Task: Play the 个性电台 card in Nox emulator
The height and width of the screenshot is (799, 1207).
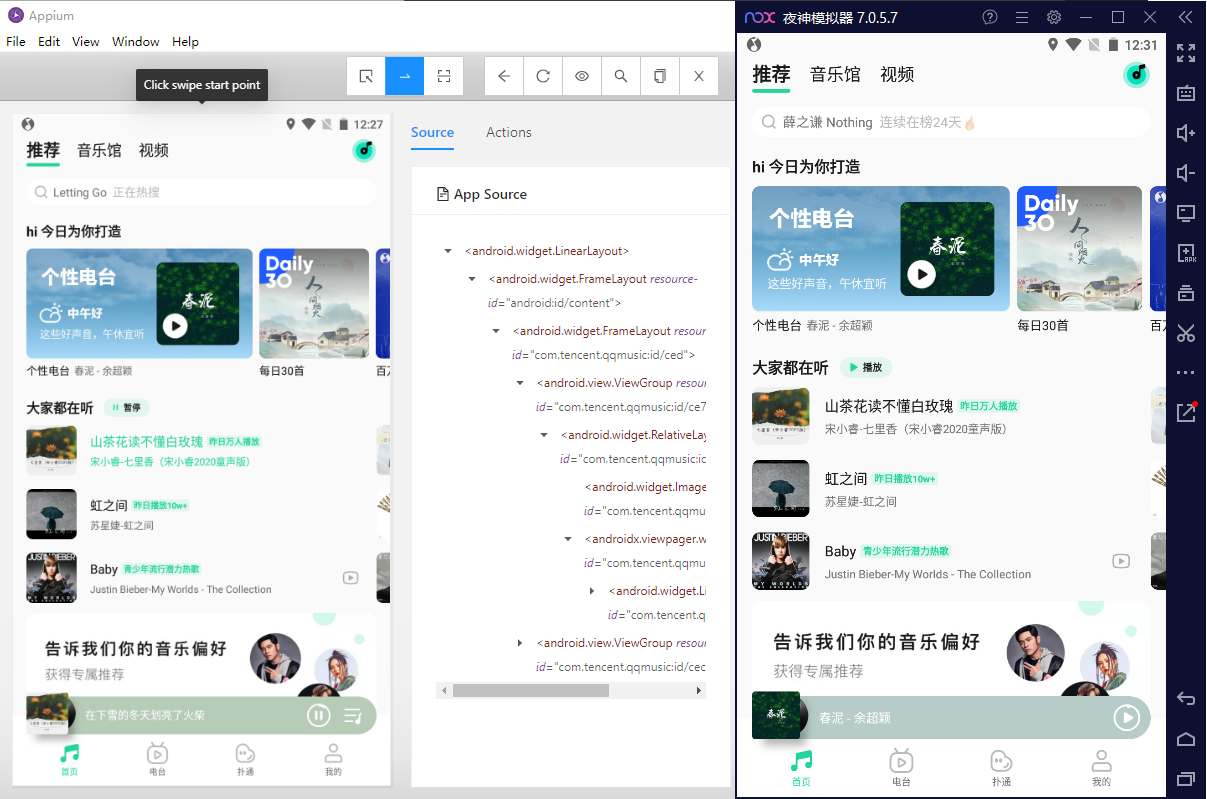Action: [921, 274]
